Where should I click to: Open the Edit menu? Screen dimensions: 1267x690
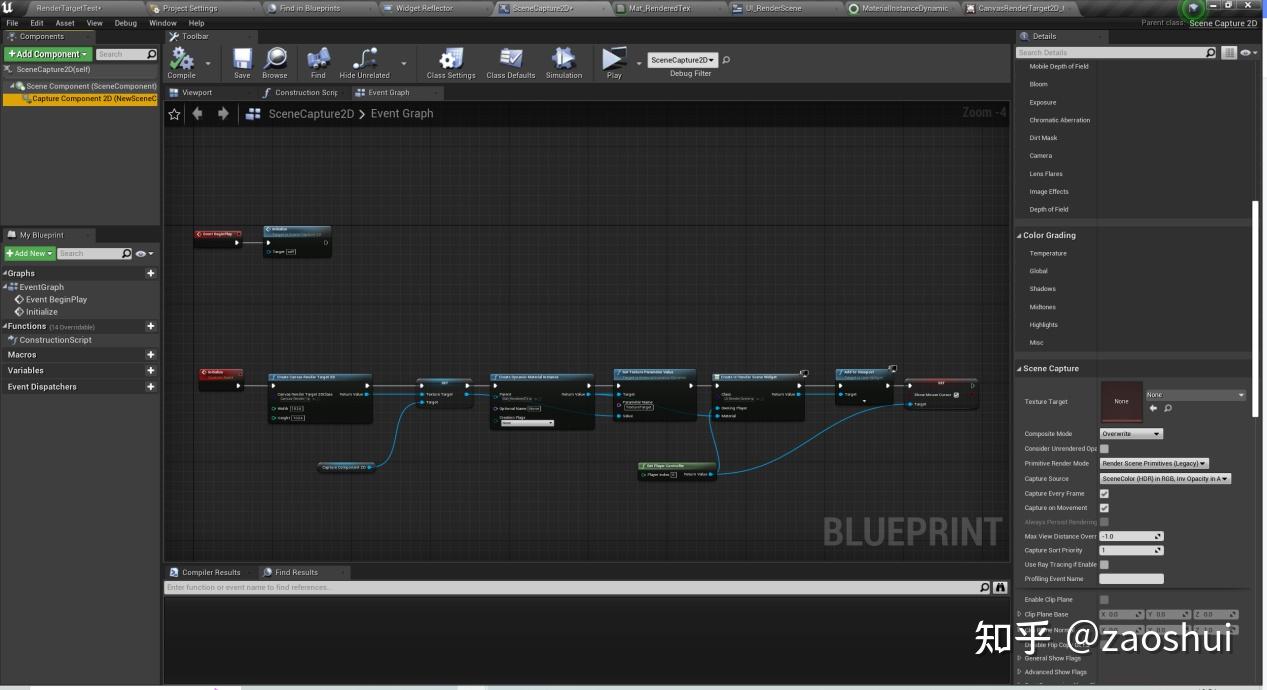[36, 22]
